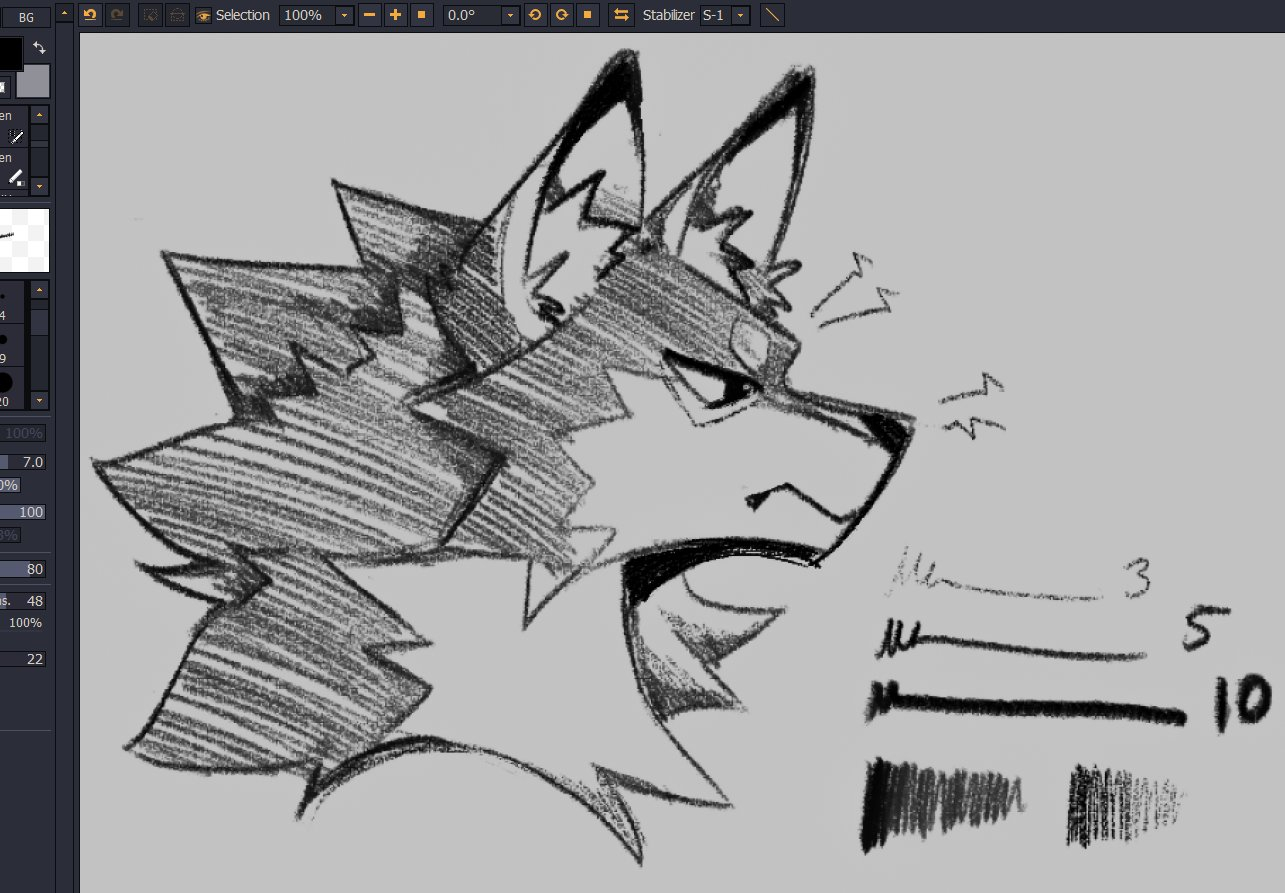Image resolution: width=1285 pixels, height=893 pixels.
Task: Flip the canvas view horizontally
Action: pos(621,15)
